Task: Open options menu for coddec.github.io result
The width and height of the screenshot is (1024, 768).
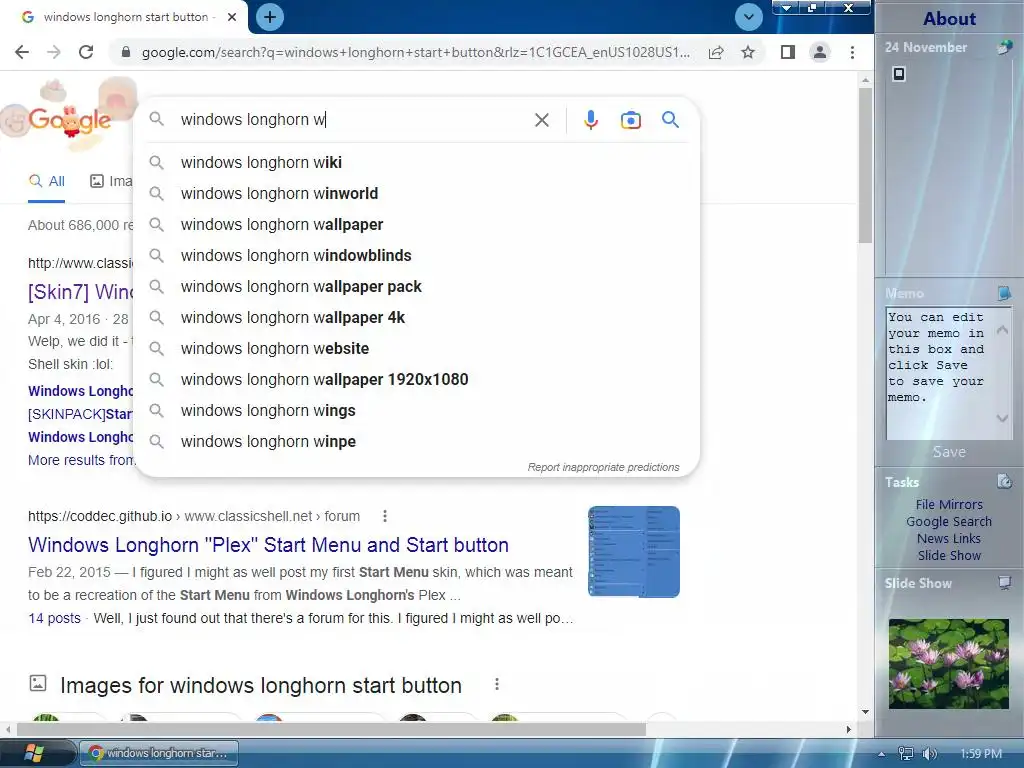Action: click(385, 516)
